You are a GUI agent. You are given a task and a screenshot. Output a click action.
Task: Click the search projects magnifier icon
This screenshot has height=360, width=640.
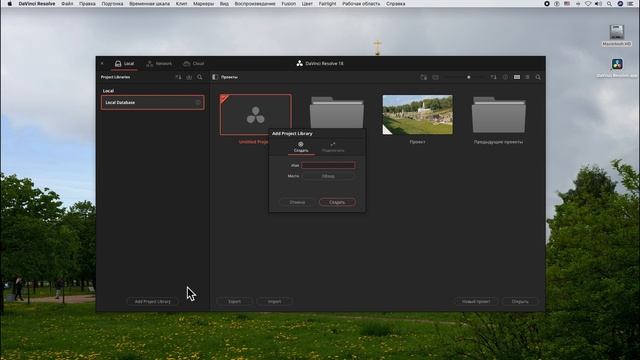[x=538, y=77]
